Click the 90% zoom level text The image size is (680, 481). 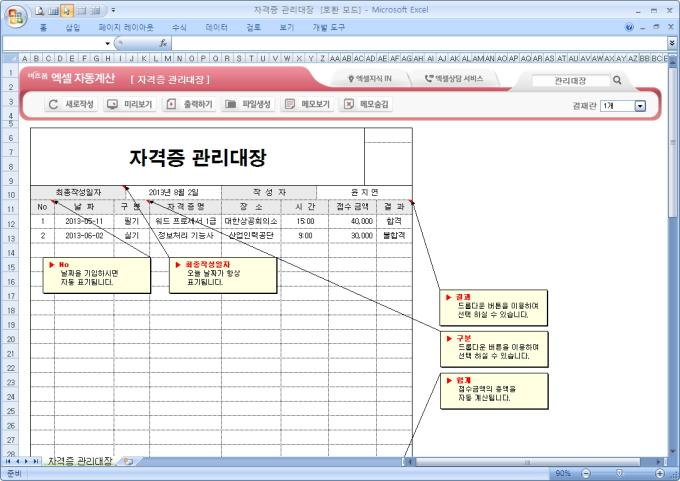562,473
